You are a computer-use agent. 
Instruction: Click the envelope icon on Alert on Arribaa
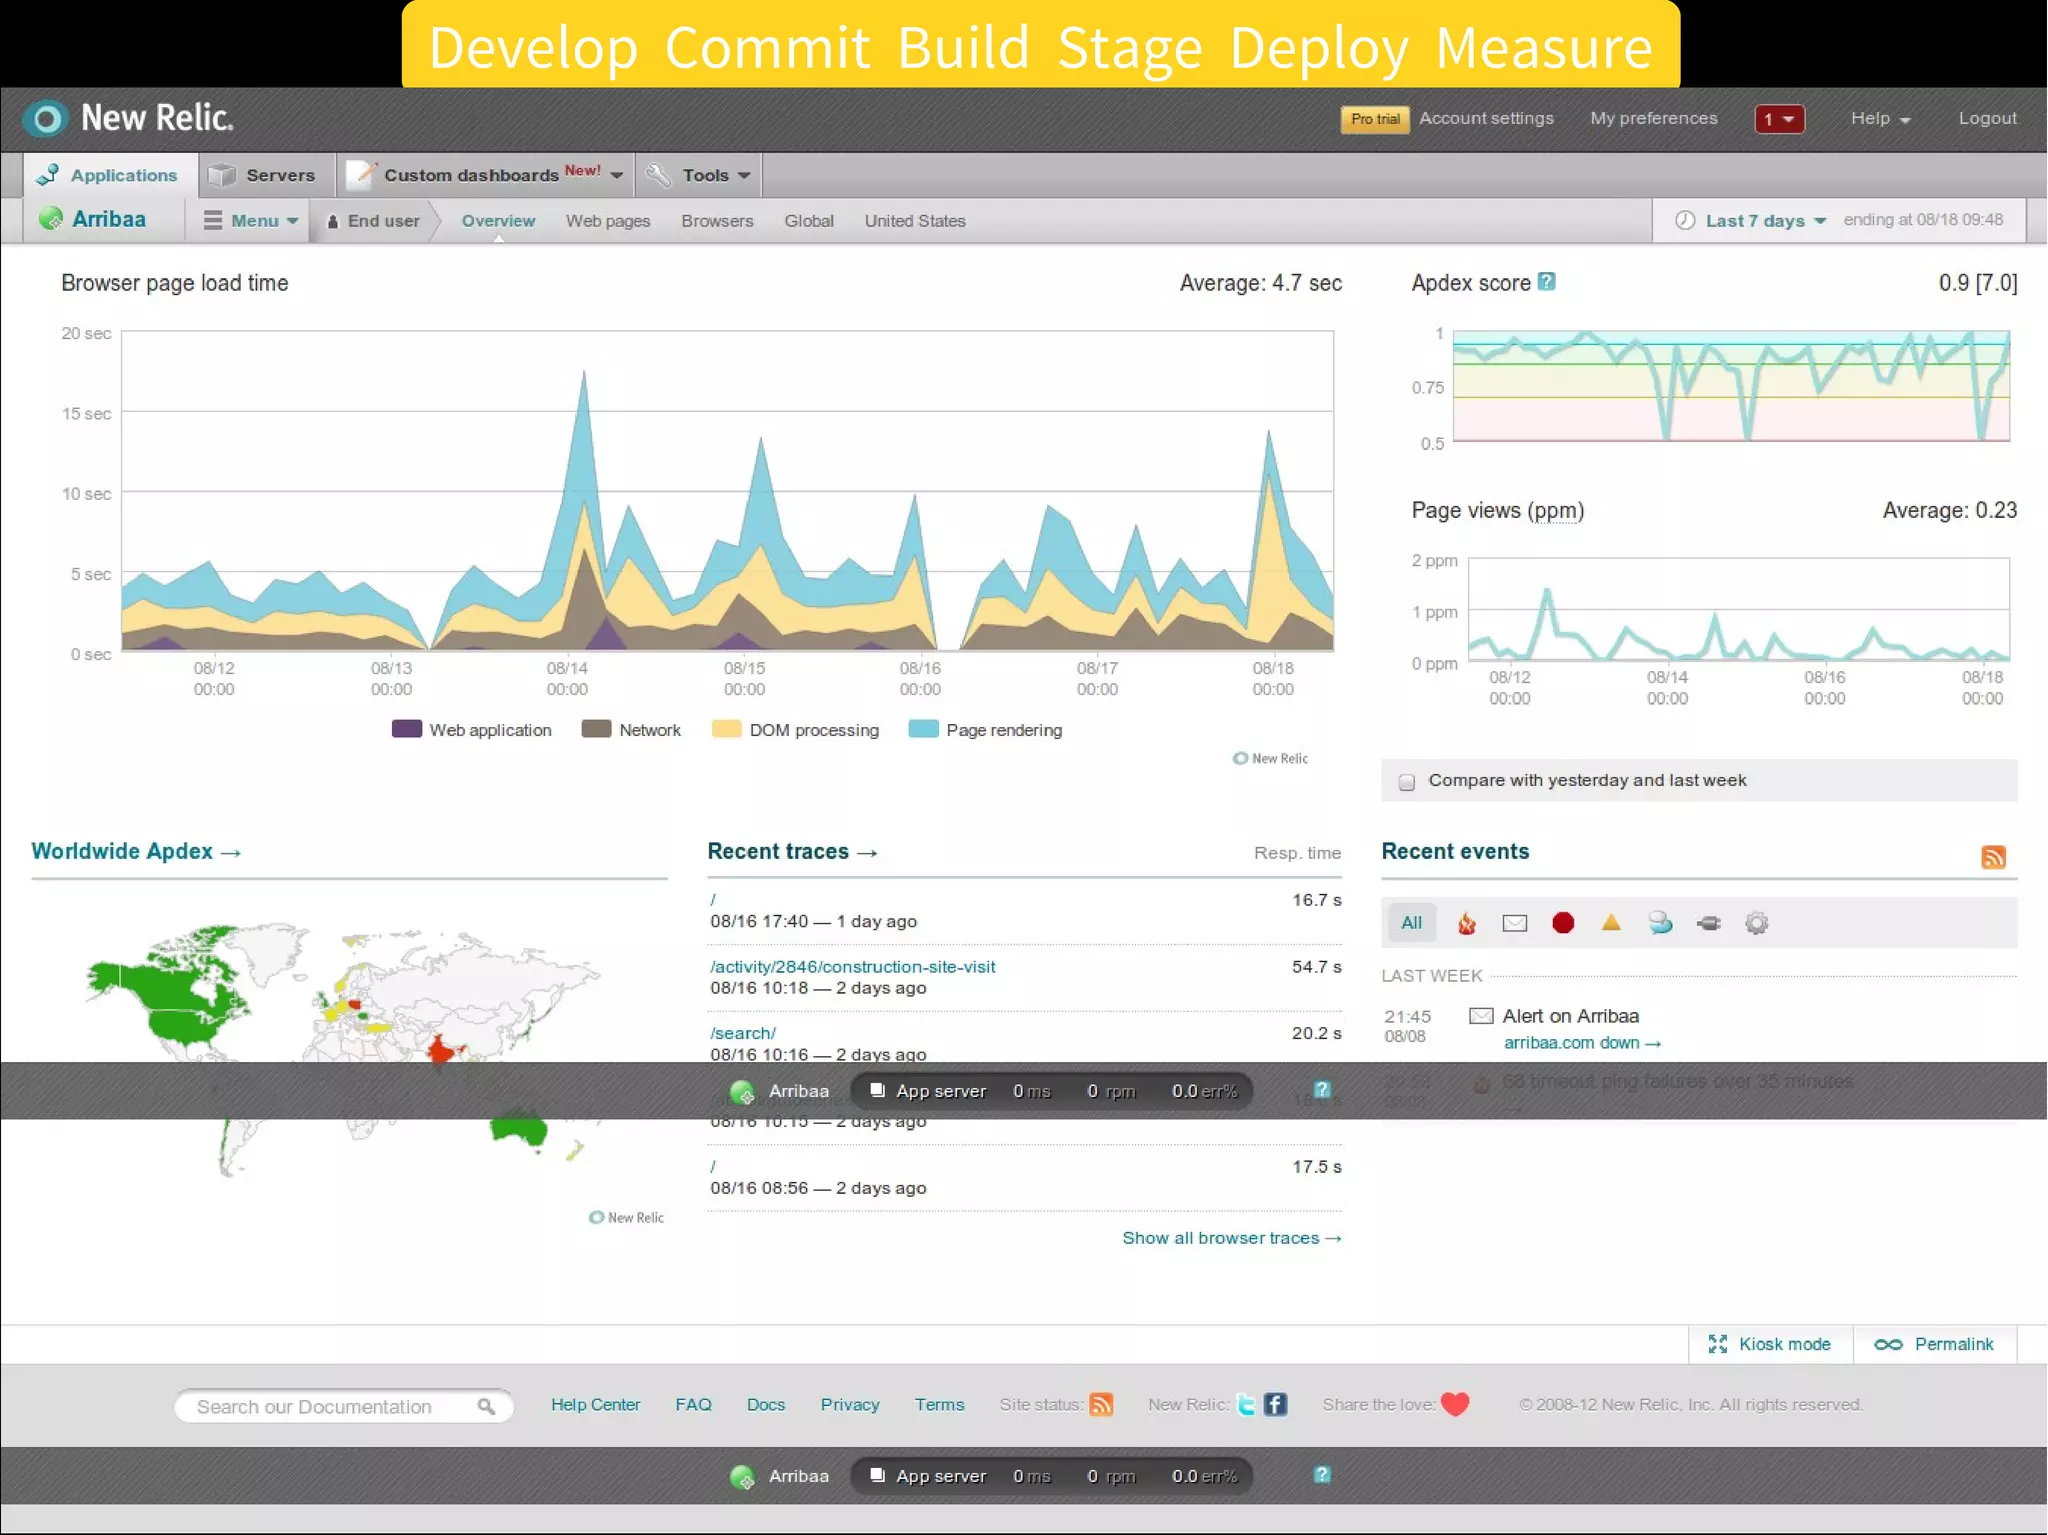1481,1016
